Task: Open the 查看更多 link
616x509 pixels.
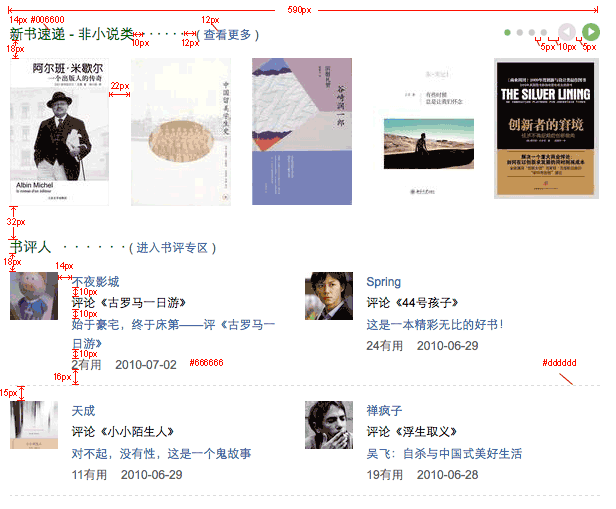Action: coord(227,35)
